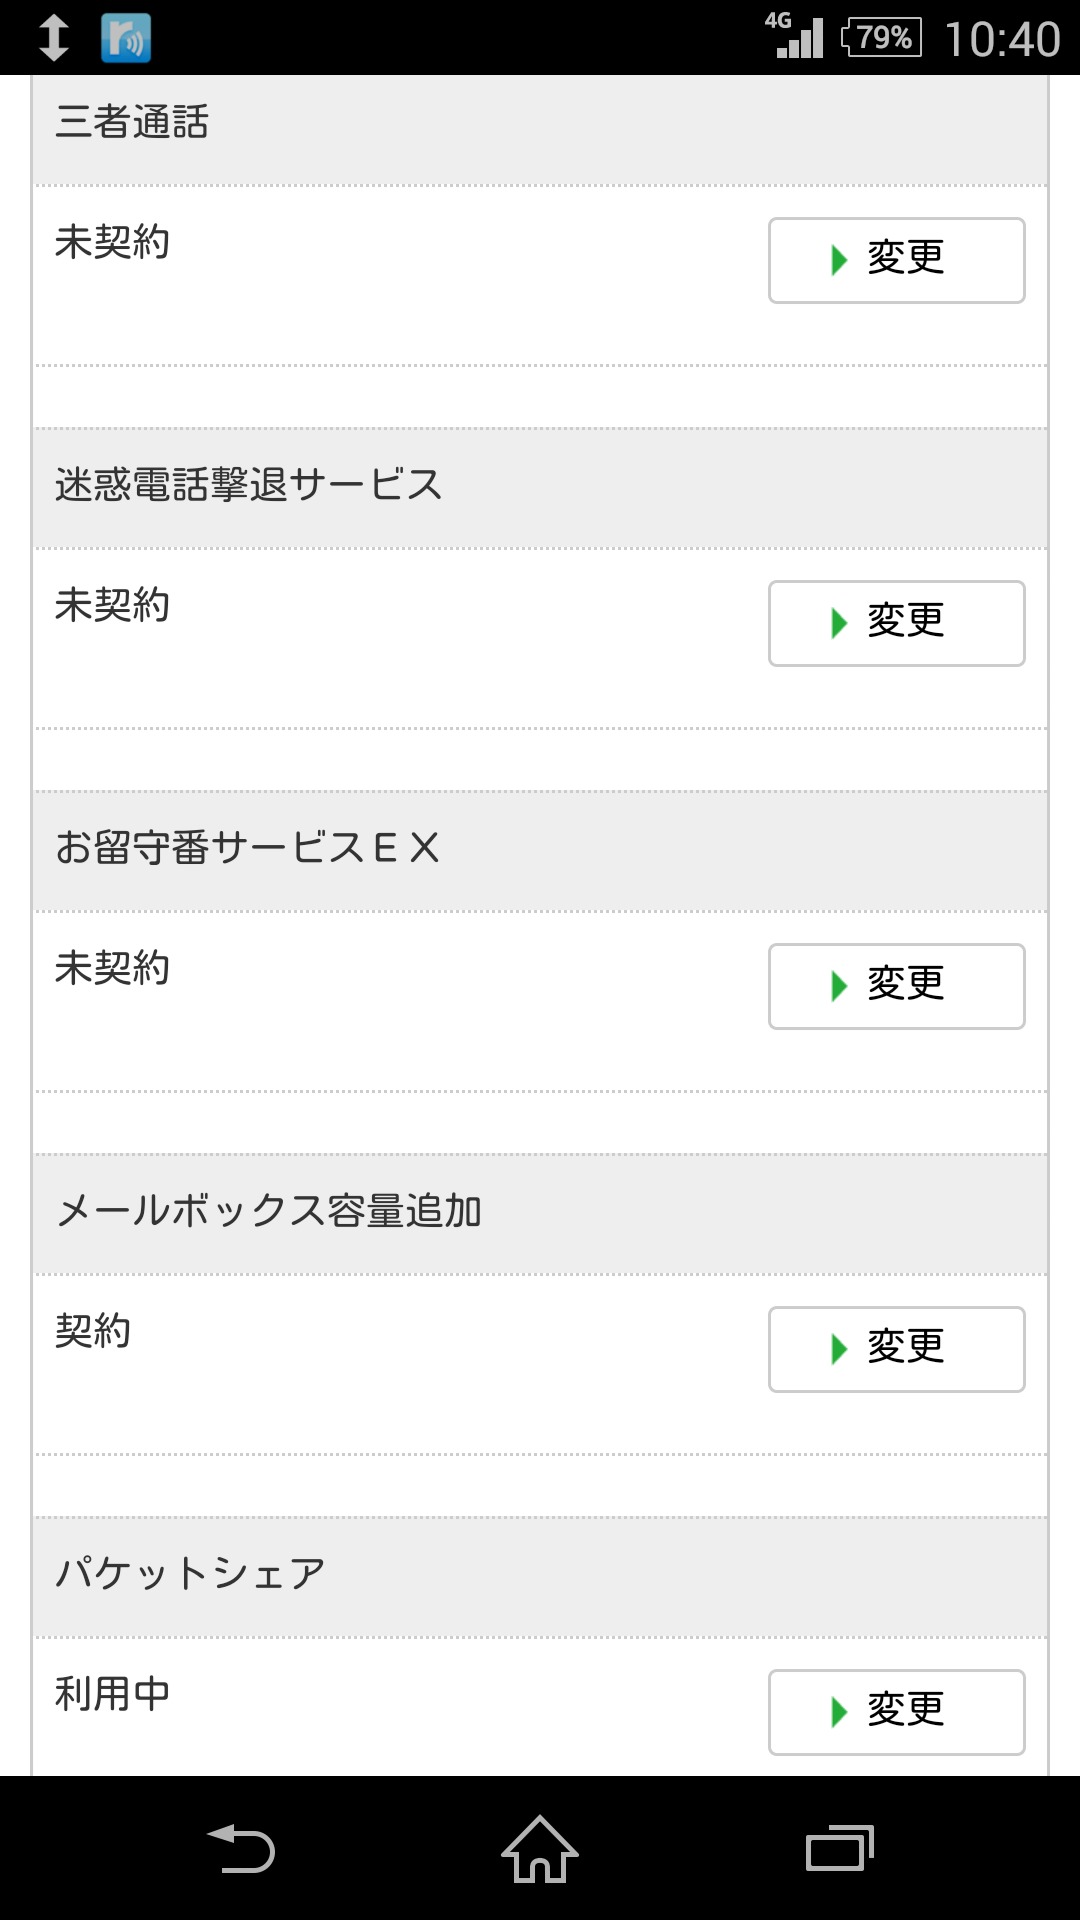The width and height of the screenshot is (1080, 1920).
Task: Tap the Android back navigation icon
Action: pos(241,1849)
